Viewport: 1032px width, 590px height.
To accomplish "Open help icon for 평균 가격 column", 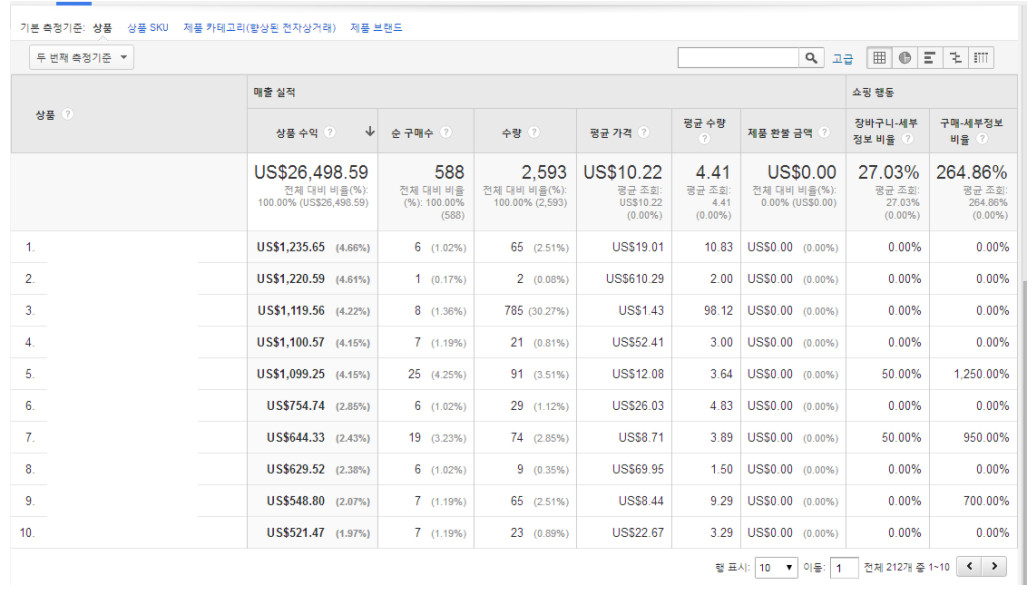I will tap(644, 132).
